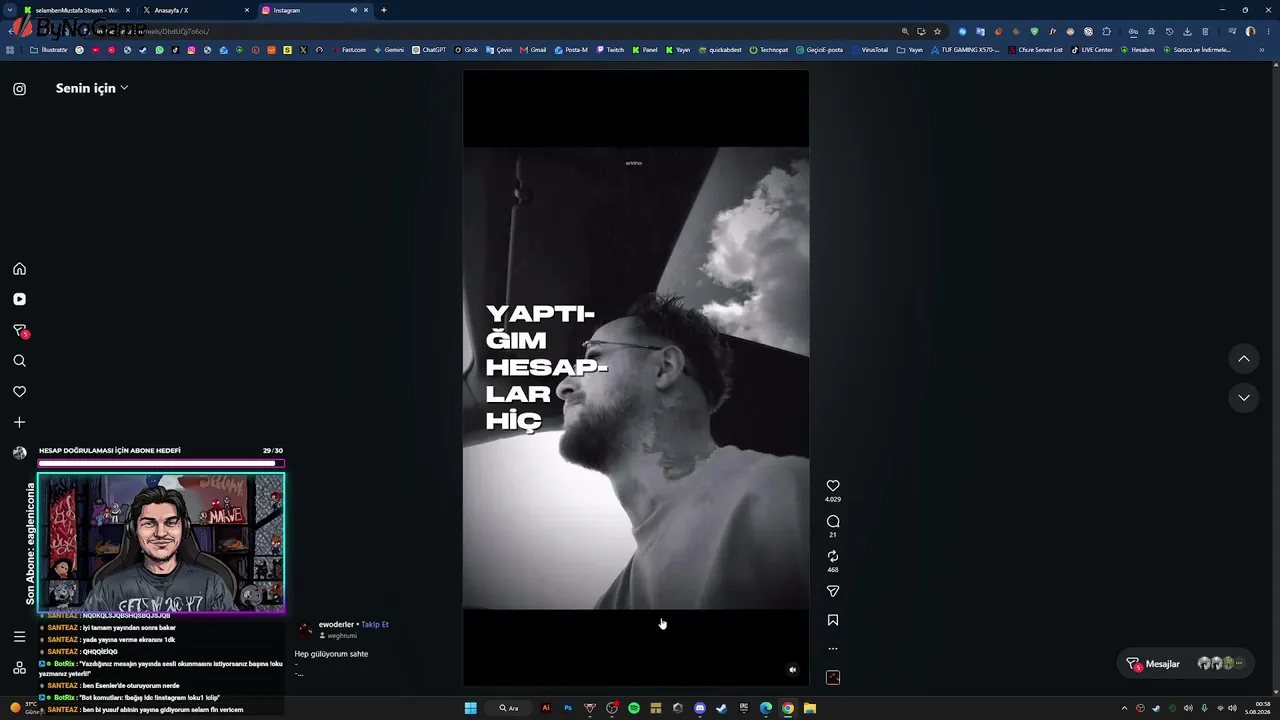Viewport: 1280px width, 720px height.
Task: Open the browser zoom magnifier icon
Action: pyautogui.click(x=905, y=31)
